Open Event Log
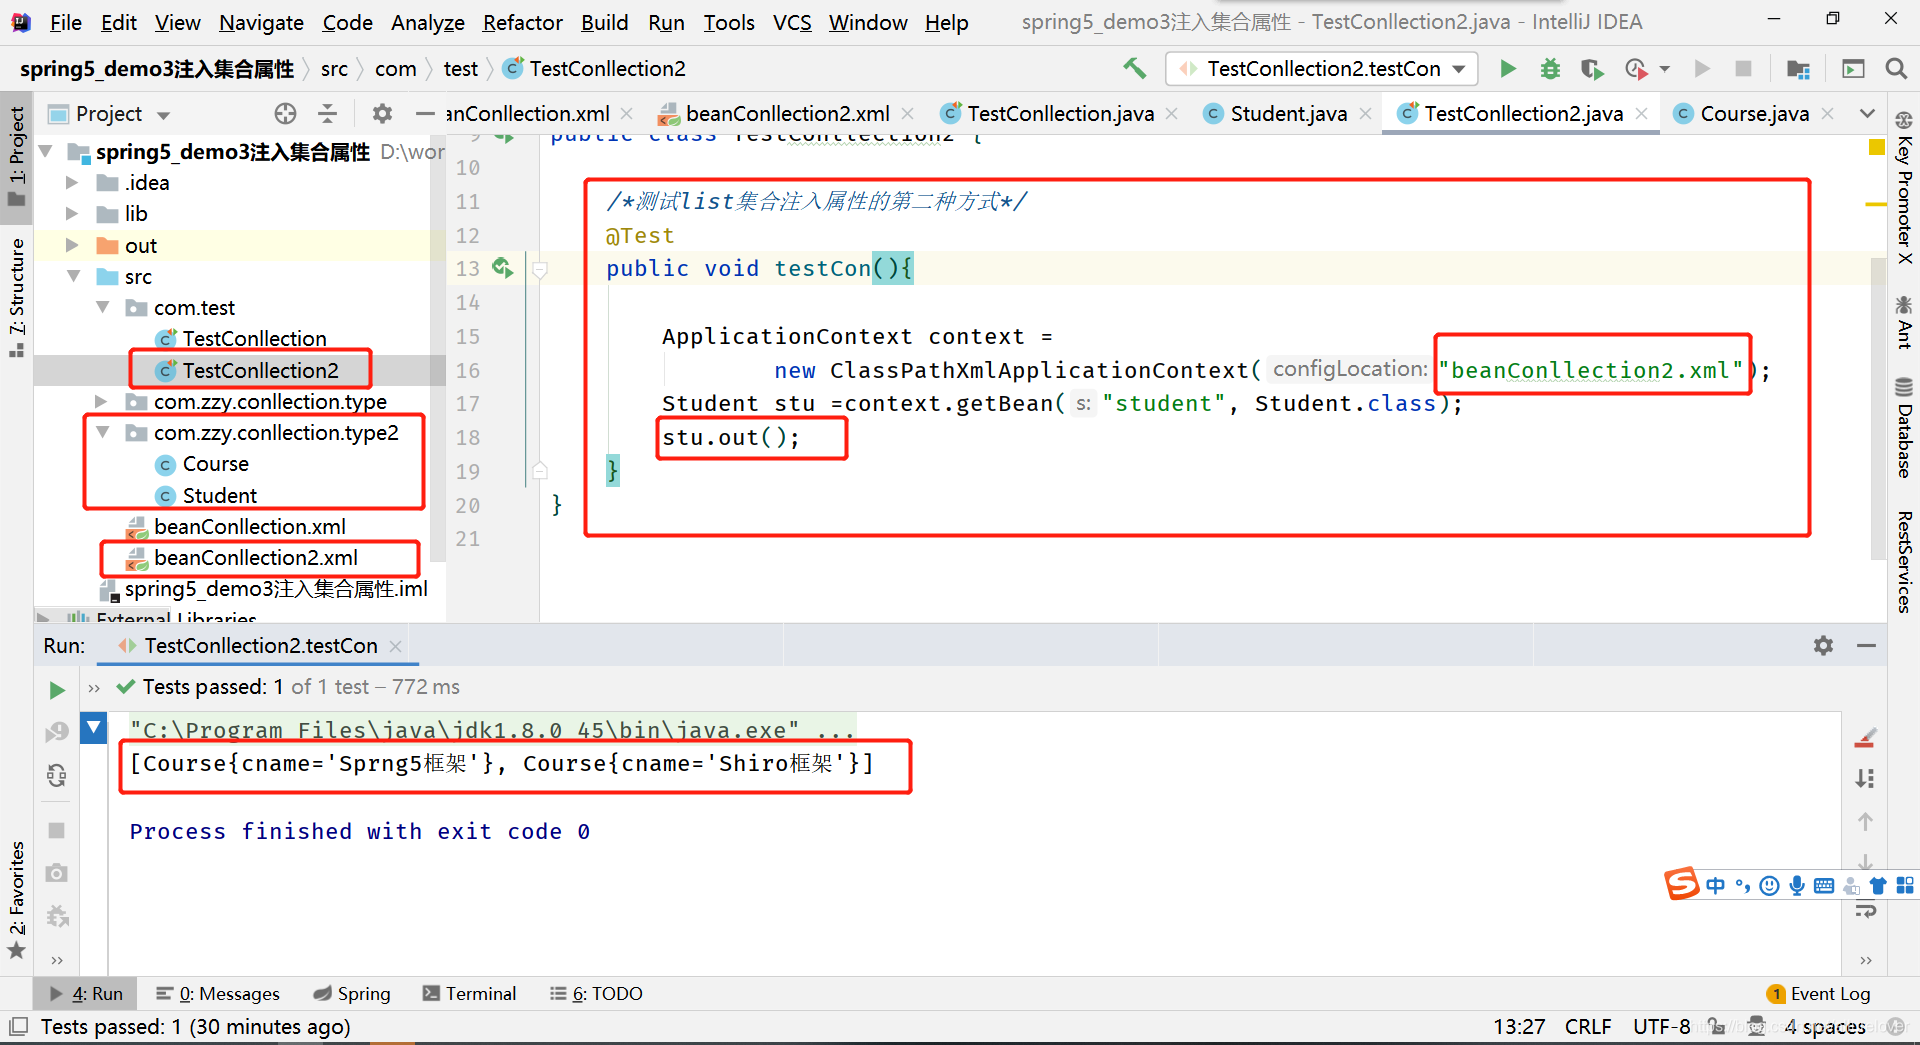 click(1818, 993)
